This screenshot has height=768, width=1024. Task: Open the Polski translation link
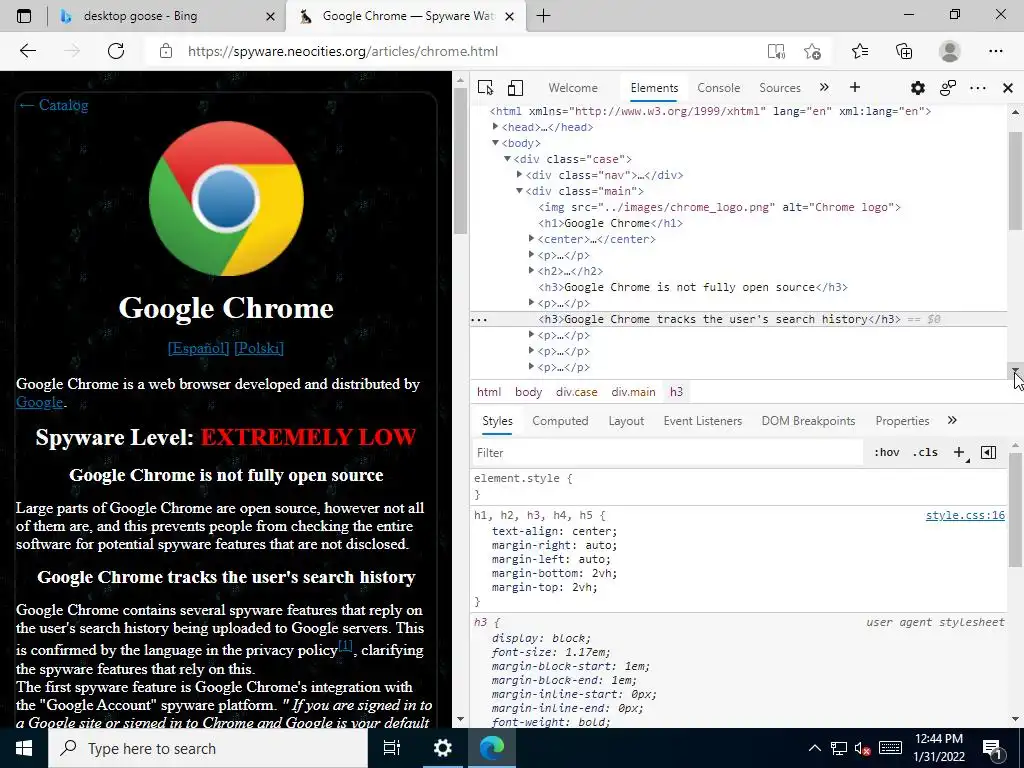pos(259,348)
